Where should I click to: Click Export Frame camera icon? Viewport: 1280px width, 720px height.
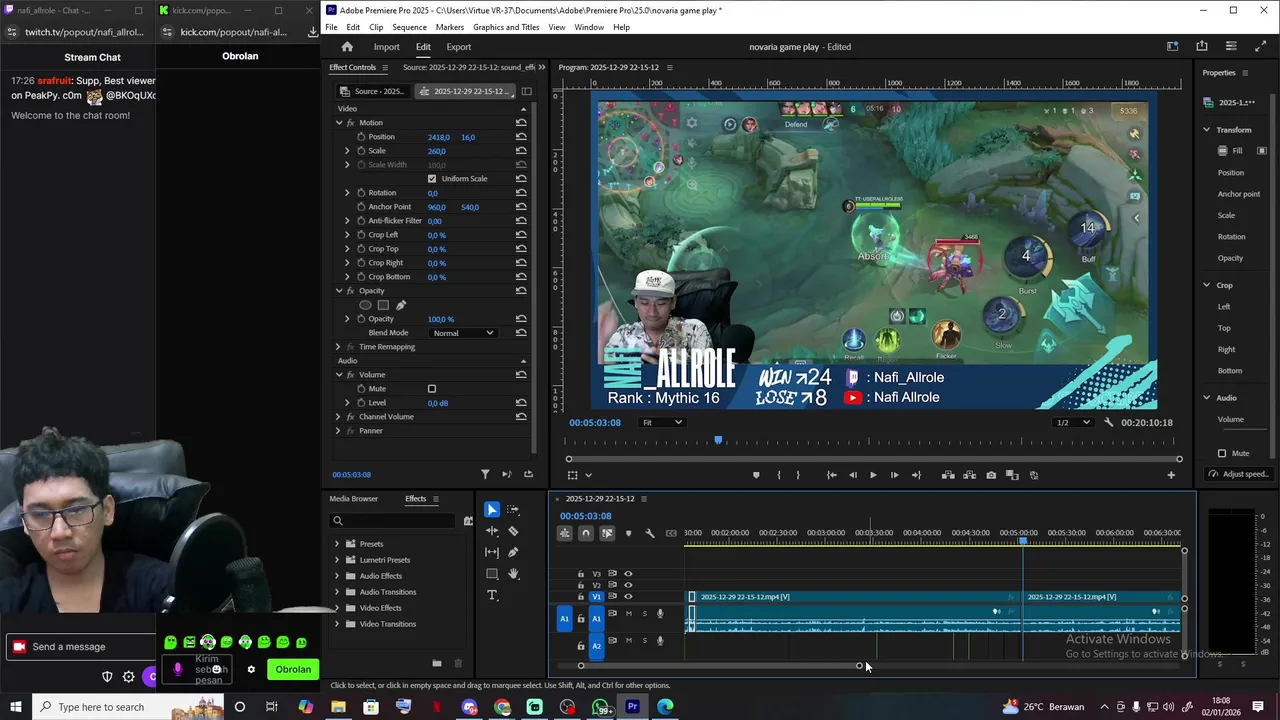(x=991, y=475)
